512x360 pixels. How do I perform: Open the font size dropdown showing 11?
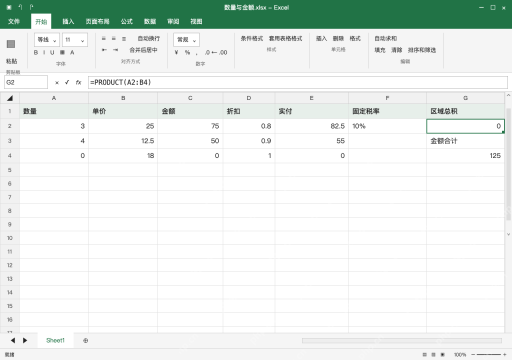pyautogui.click(x=75, y=40)
